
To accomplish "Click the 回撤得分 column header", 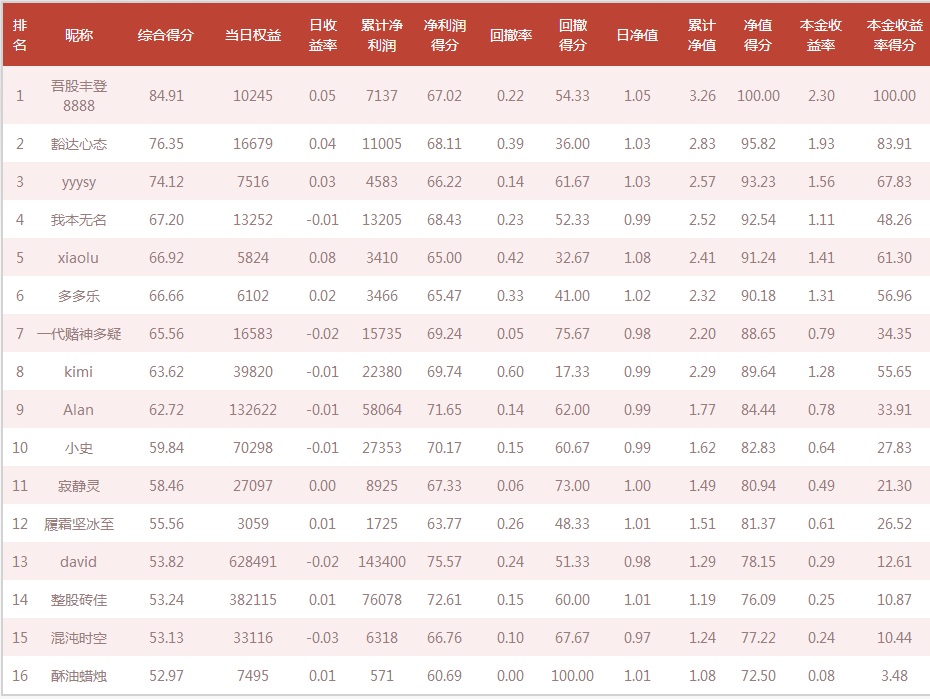I will pos(572,35).
